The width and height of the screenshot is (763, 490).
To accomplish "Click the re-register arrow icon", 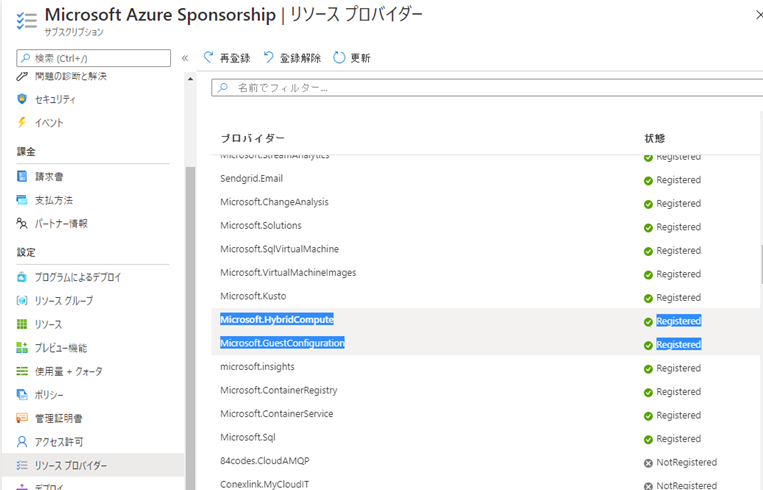I will 208,57.
